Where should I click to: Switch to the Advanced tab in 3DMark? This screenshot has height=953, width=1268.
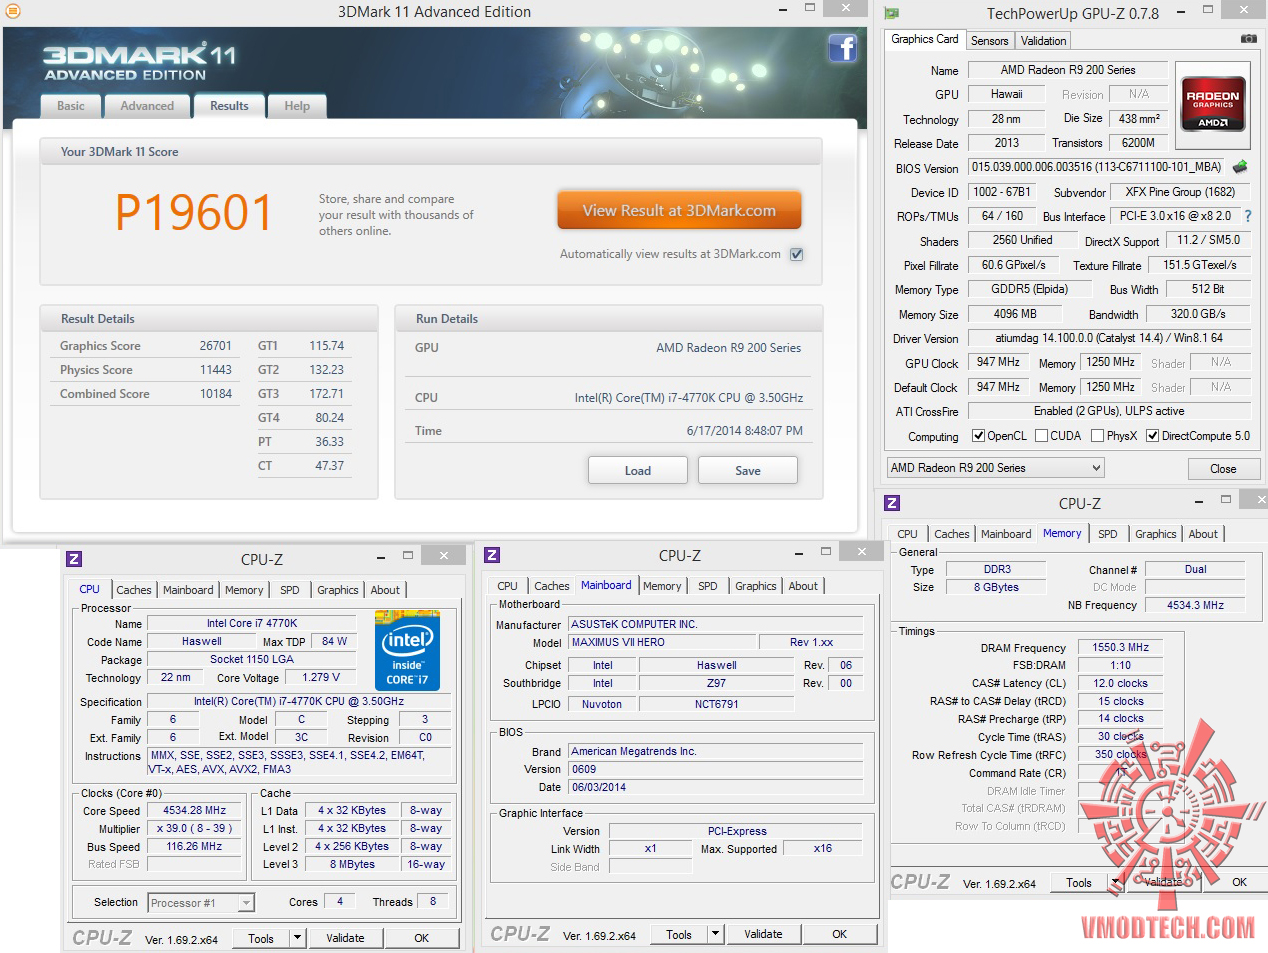point(147,106)
